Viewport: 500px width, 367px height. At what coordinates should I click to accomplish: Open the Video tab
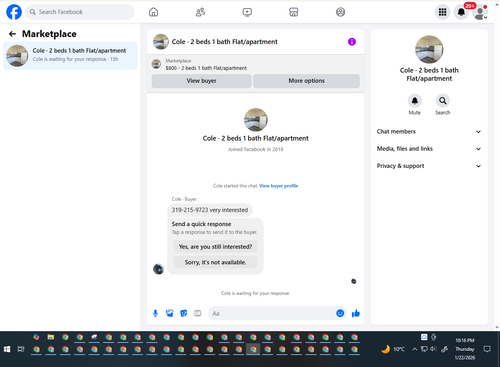click(x=247, y=12)
